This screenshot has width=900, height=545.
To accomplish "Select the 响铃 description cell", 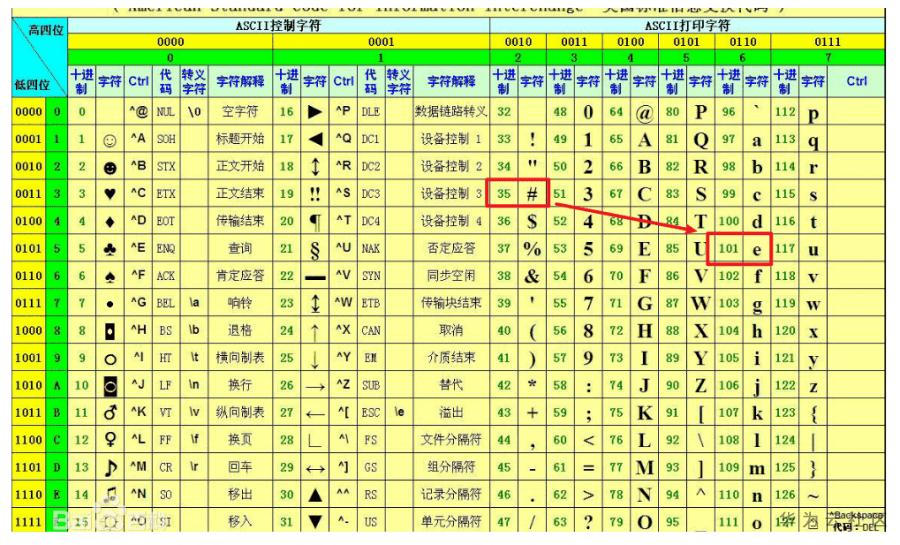I will (x=240, y=303).
